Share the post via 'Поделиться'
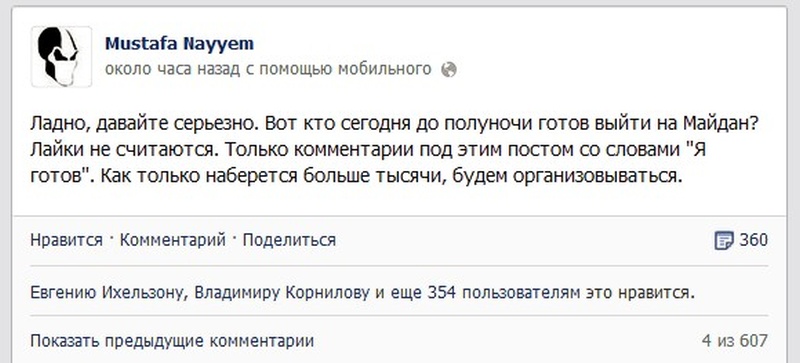This screenshot has width=800, height=363. pos(289,240)
